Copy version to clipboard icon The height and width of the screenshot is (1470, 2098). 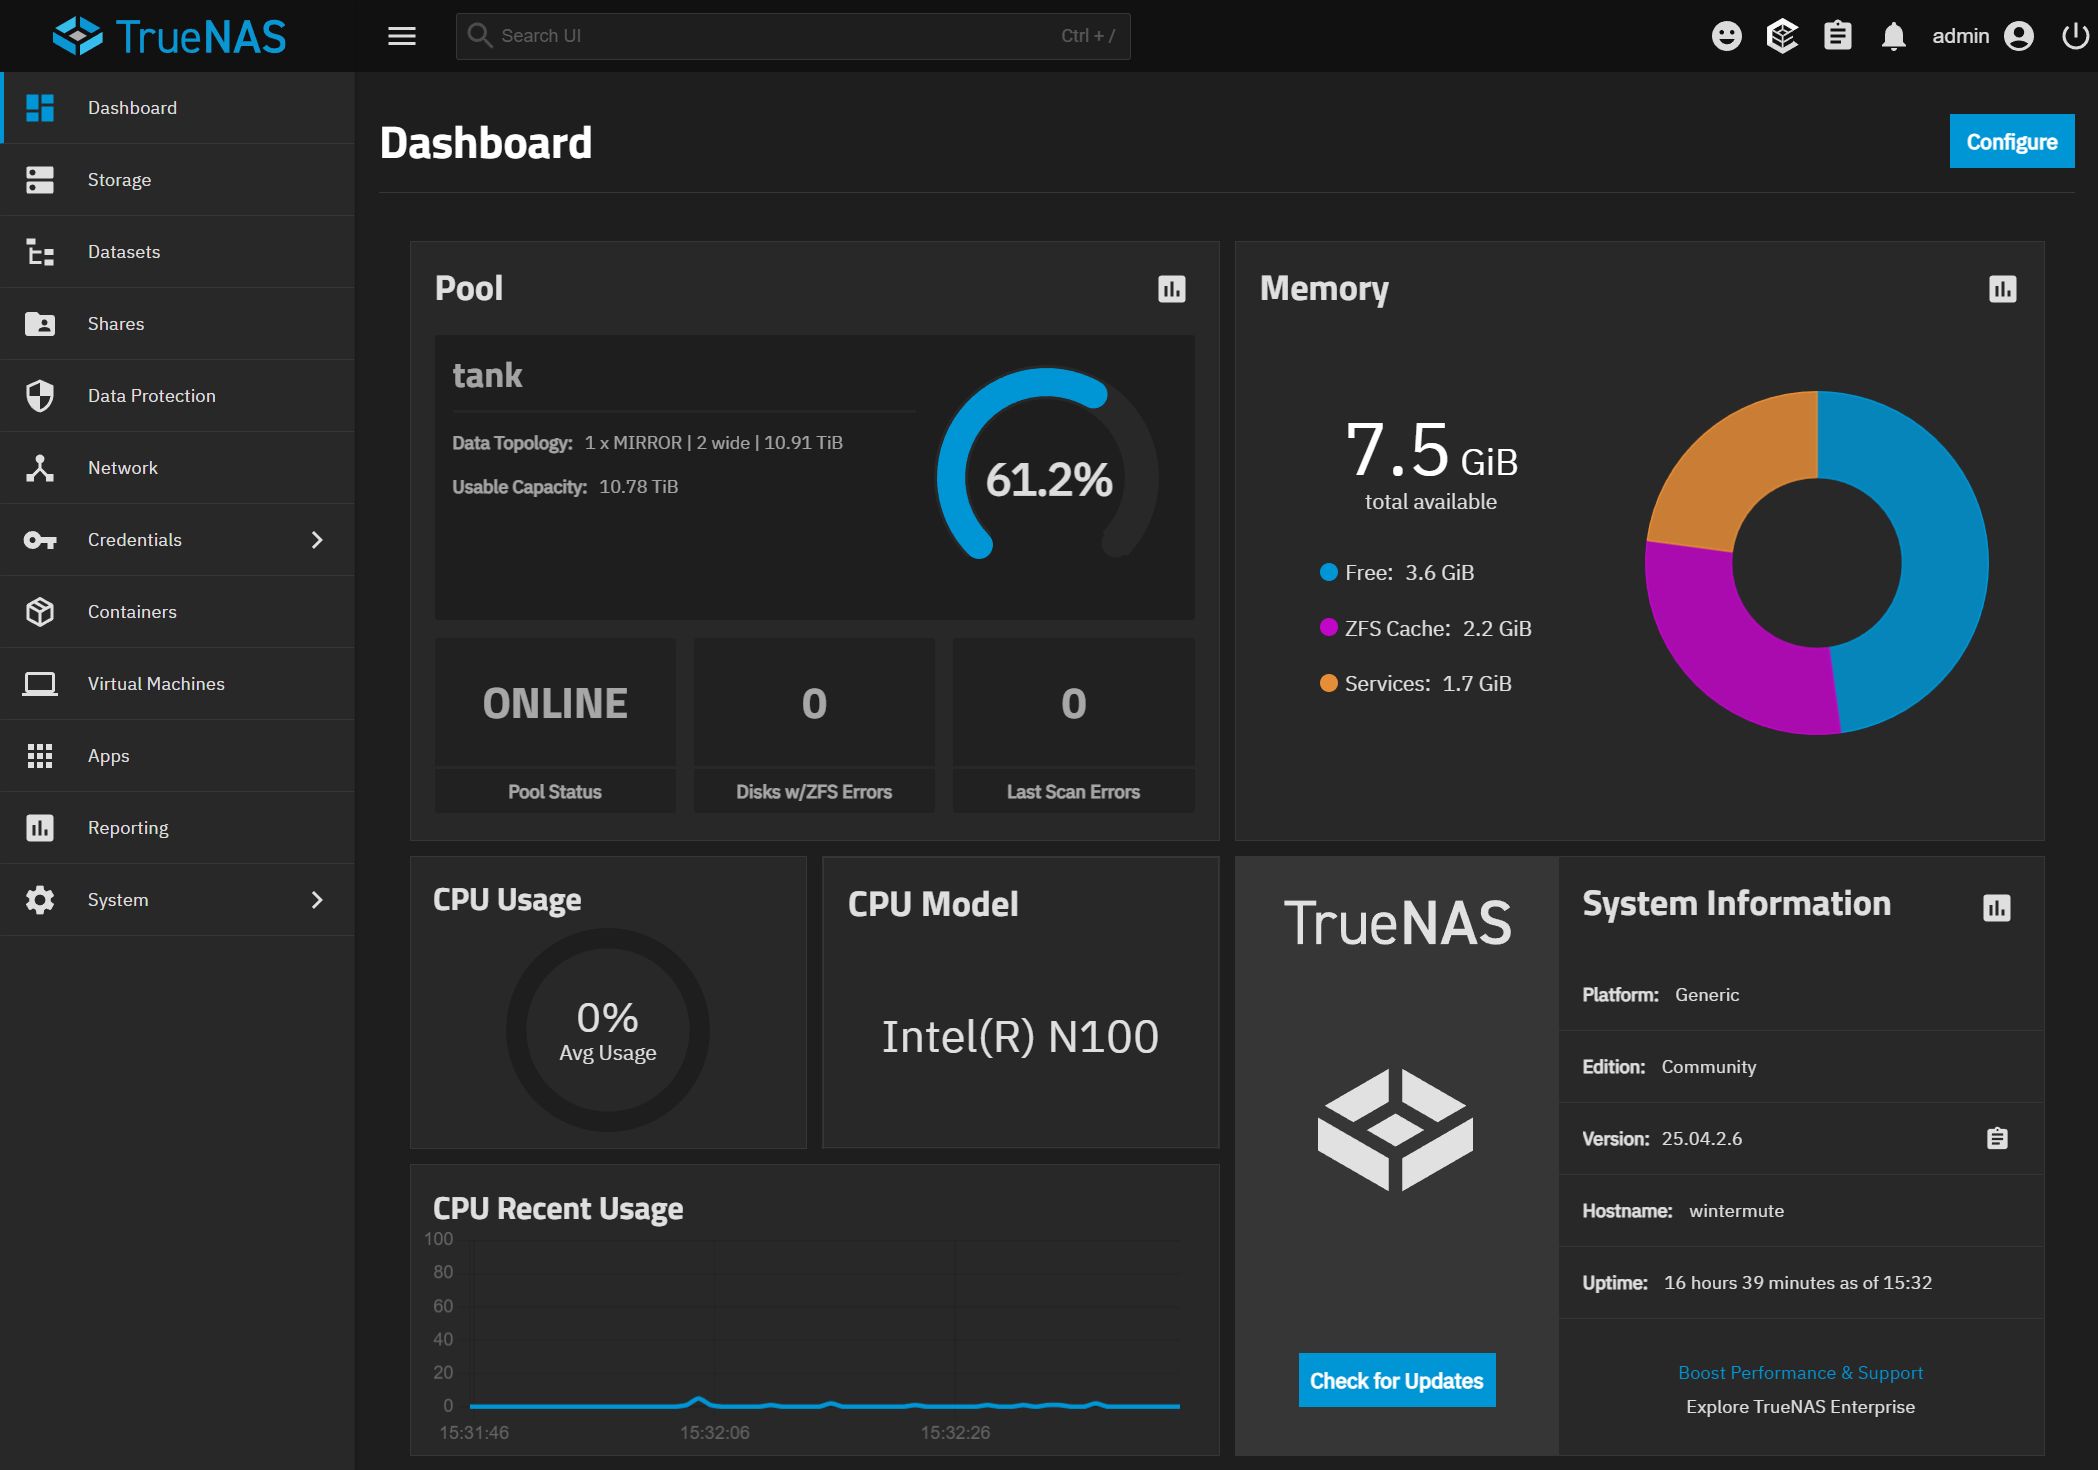tap(1996, 1138)
